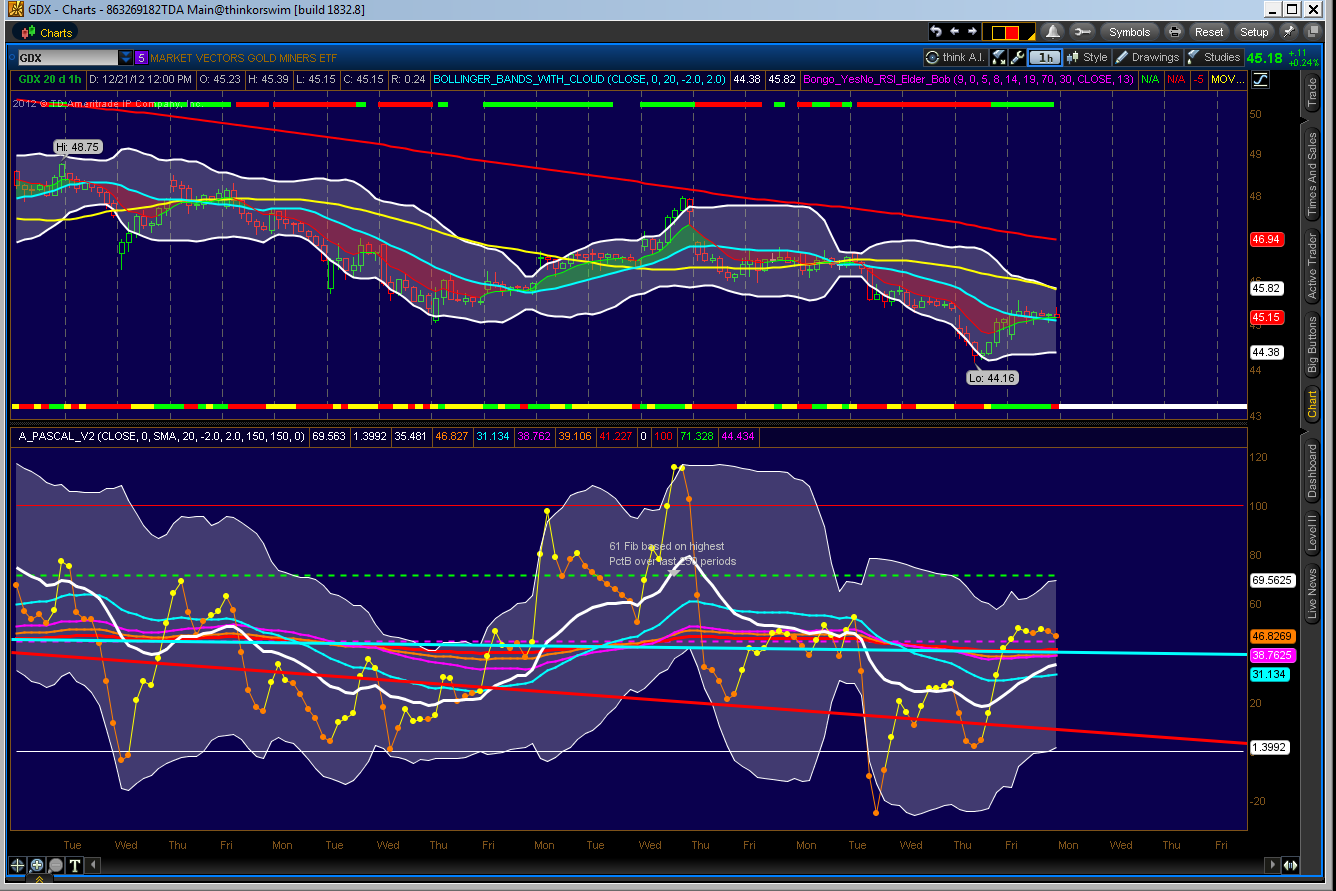The image size is (1336, 891).
Task: Click the 45.82 axis price label
Action: (1266, 288)
